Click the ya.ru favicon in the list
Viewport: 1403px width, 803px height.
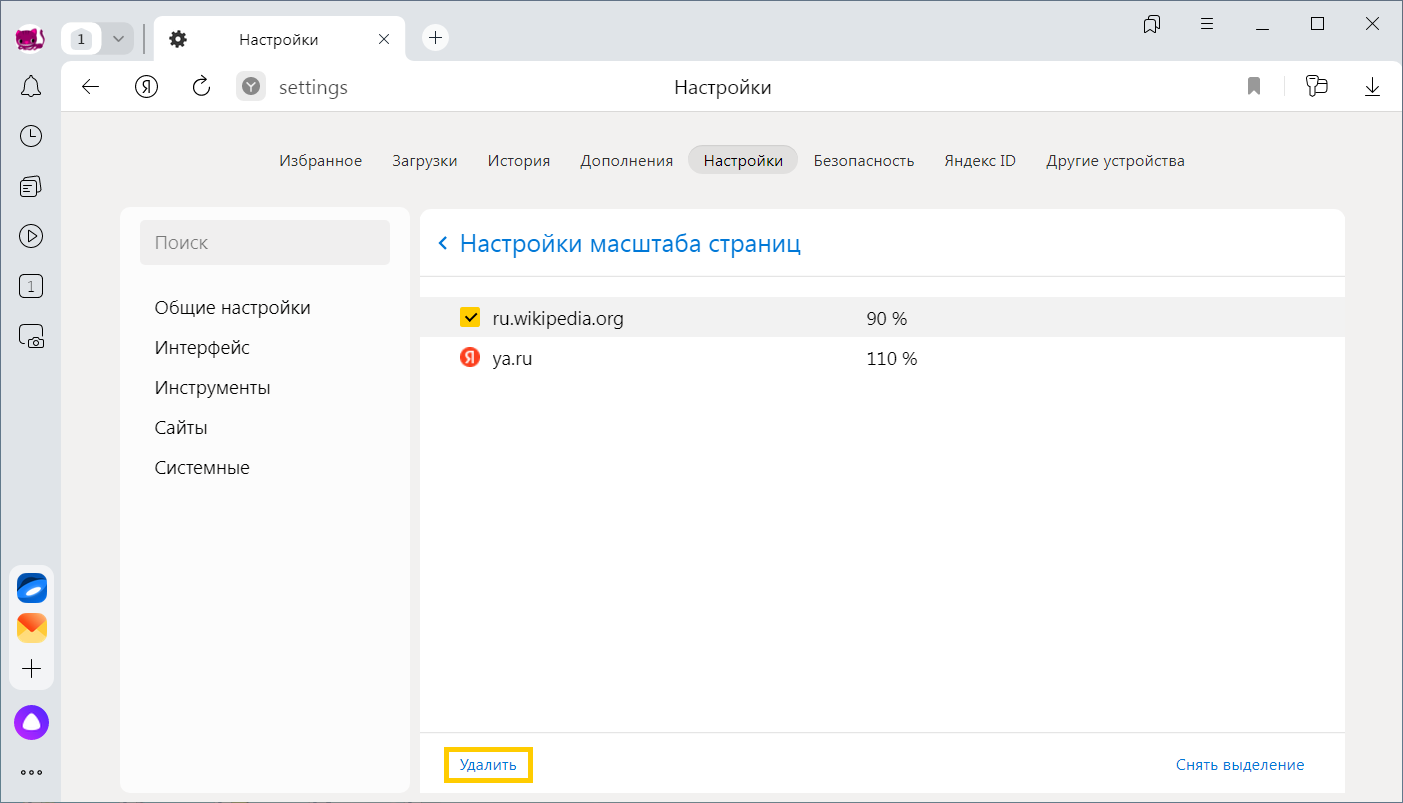[470, 358]
